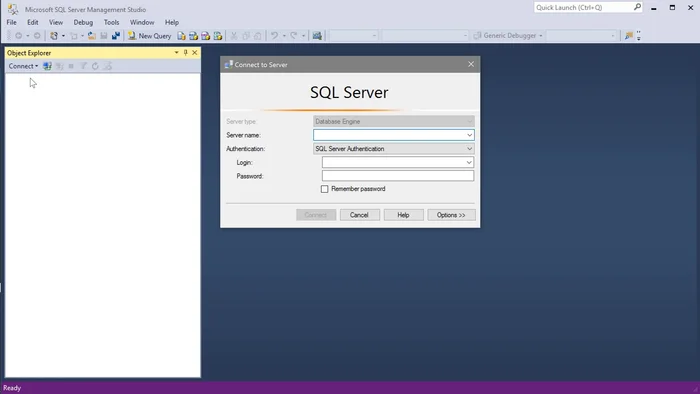The image size is (700, 394).
Task: Open the Debug menu
Action: [x=83, y=22]
